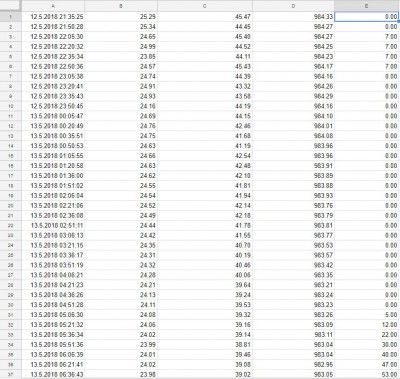
Task: Select row 17 header
Action: (11, 176)
